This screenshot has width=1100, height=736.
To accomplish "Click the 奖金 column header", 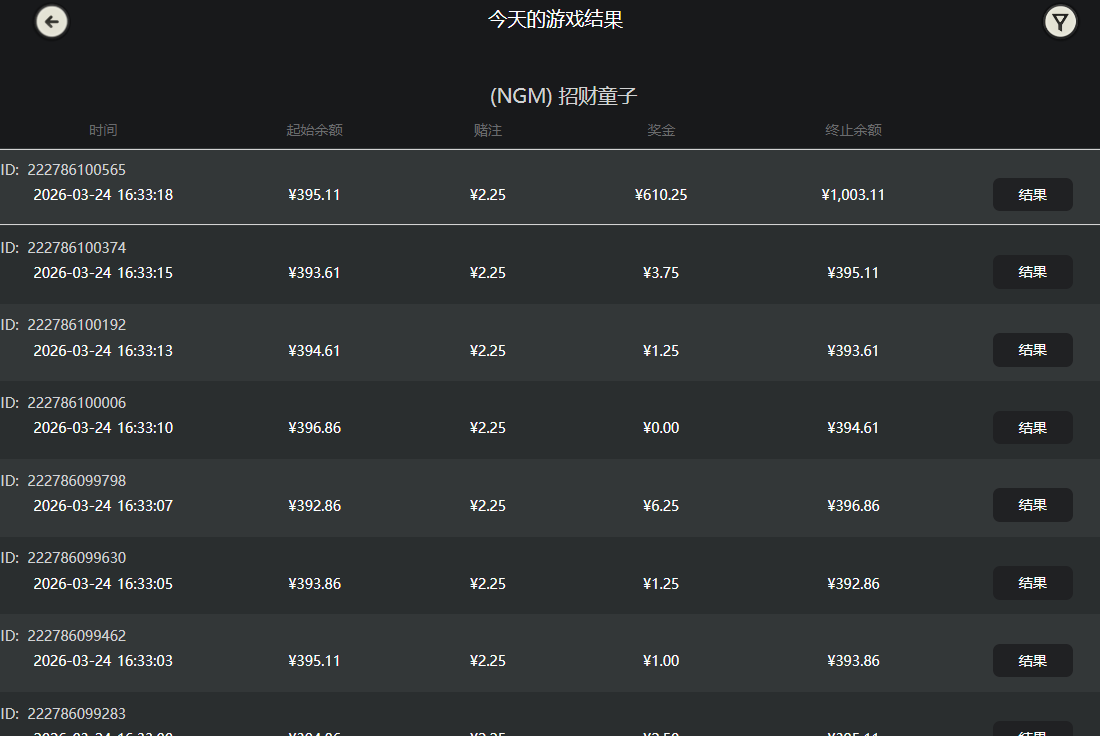I will [x=661, y=130].
